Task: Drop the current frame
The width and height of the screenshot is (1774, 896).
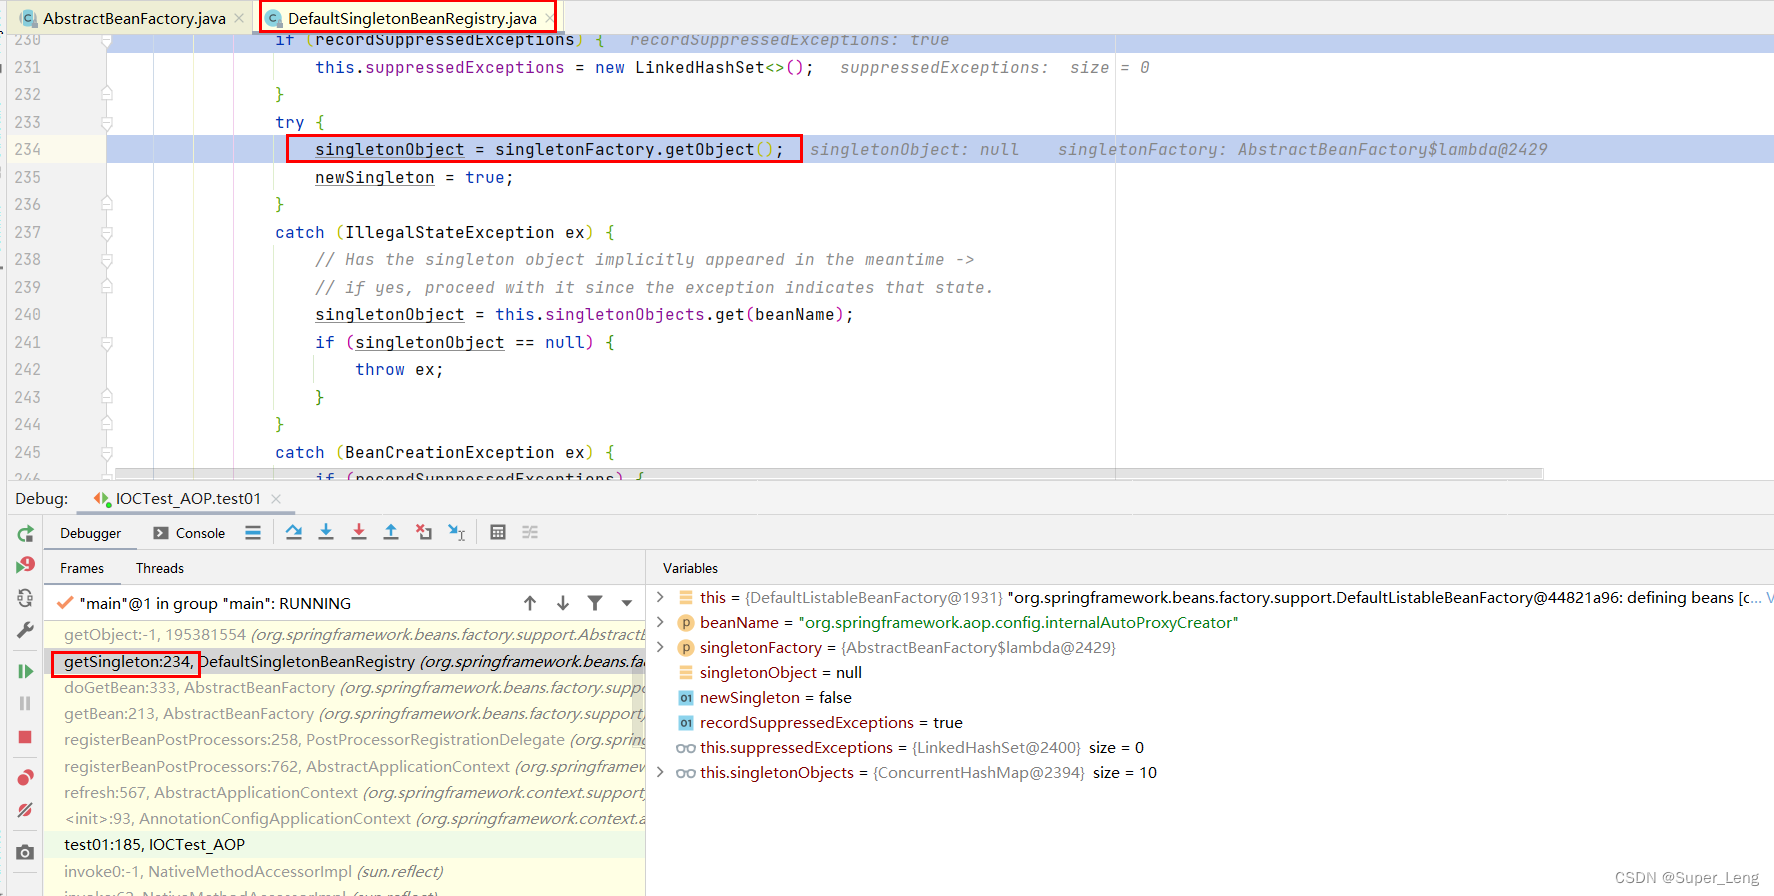Action: point(424,532)
